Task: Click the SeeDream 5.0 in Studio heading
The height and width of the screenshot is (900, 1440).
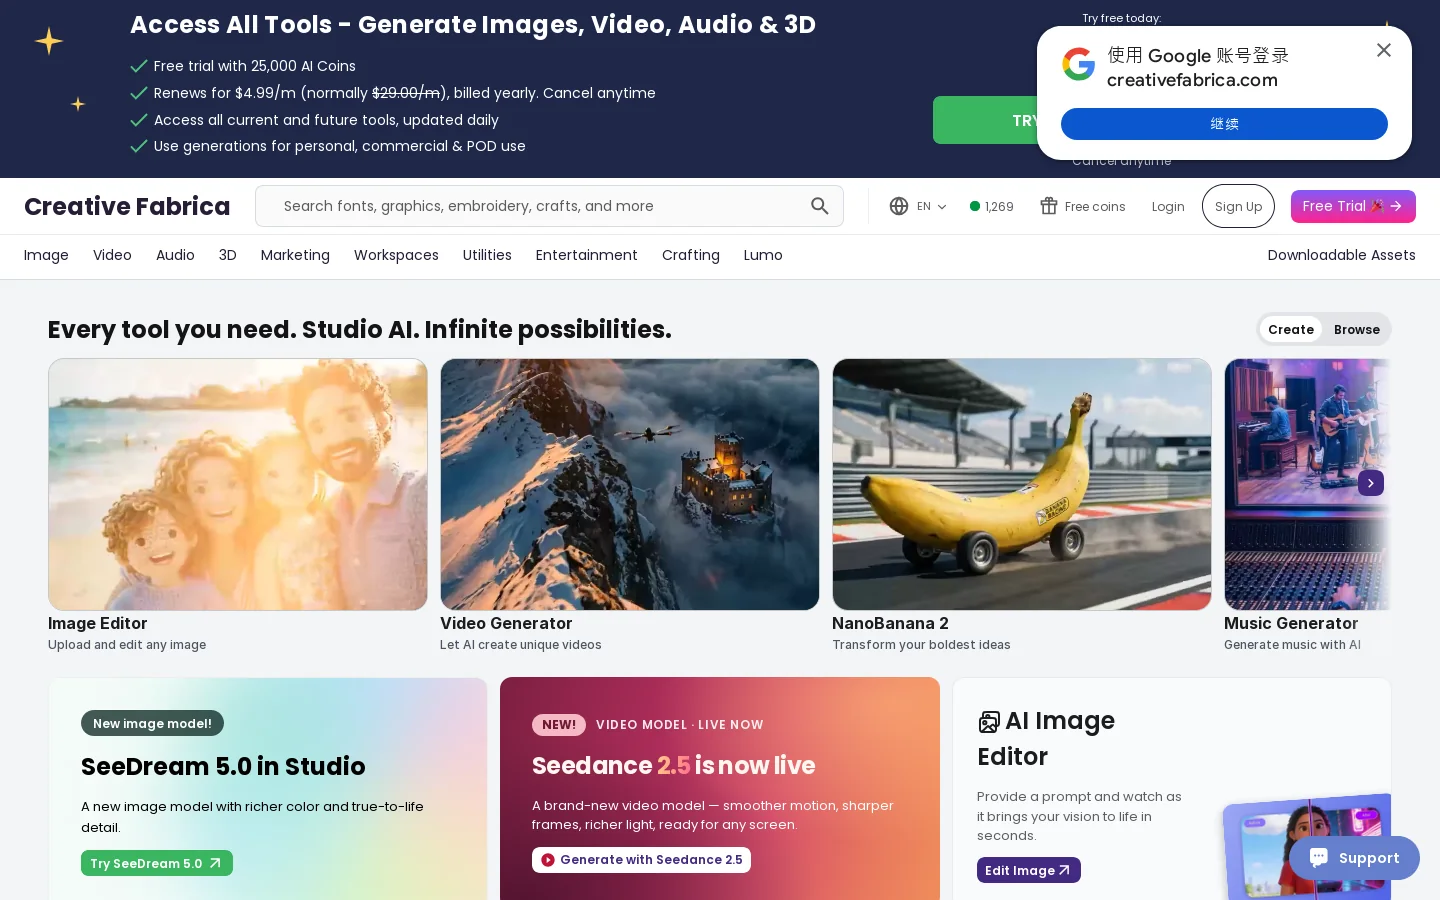Action: 223,766
